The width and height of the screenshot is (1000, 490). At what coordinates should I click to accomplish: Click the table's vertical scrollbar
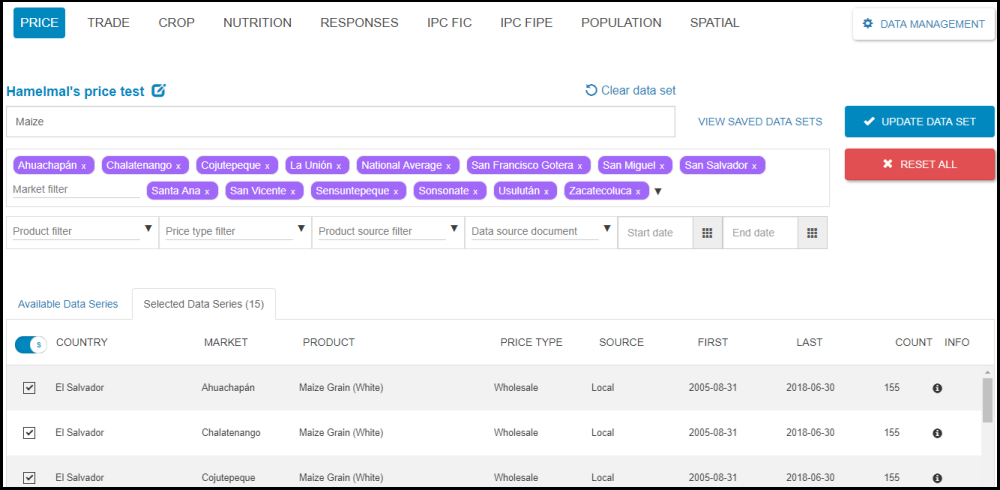click(987, 400)
